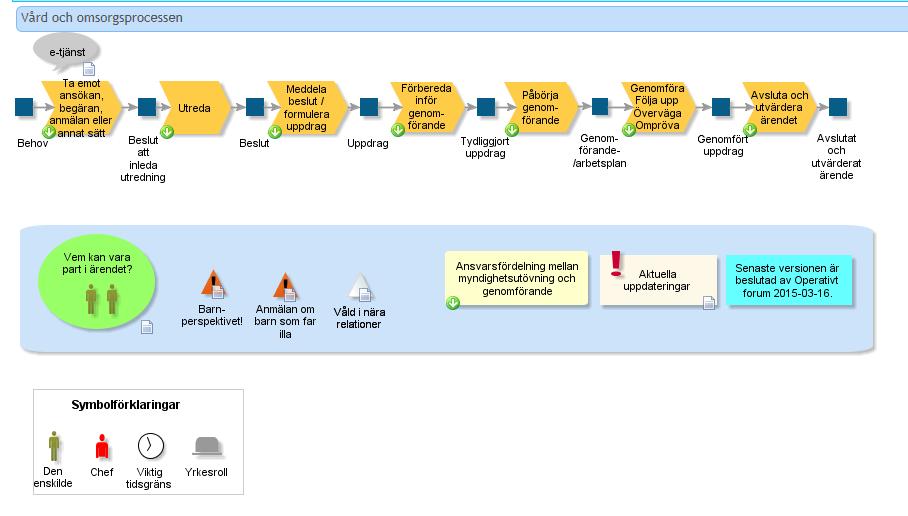This screenshot has height=516, width=908.
Task: Click the 'Avslutat och utvärderat ärende' blue square
Action: [x=838, y=107]
